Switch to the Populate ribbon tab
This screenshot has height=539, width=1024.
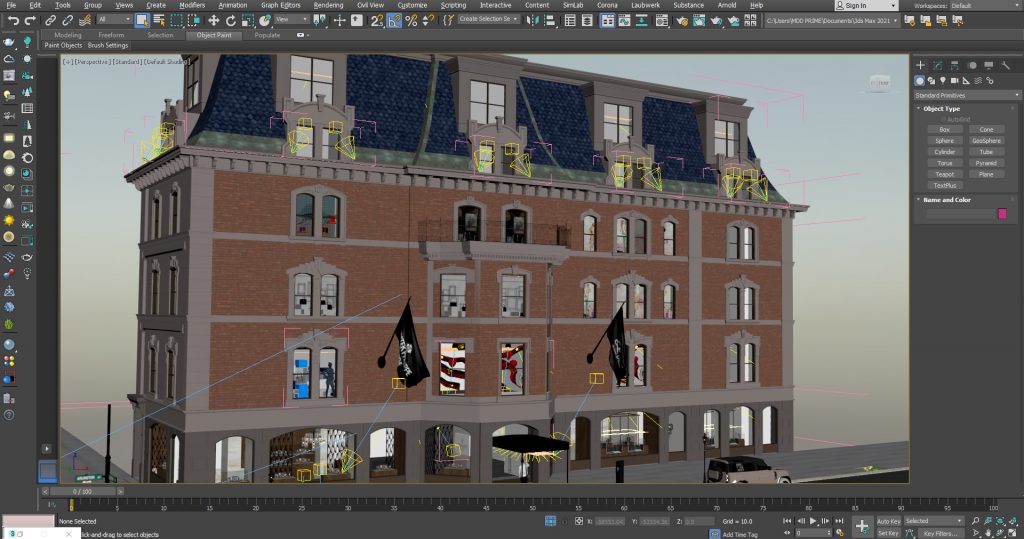click(267, 35)
